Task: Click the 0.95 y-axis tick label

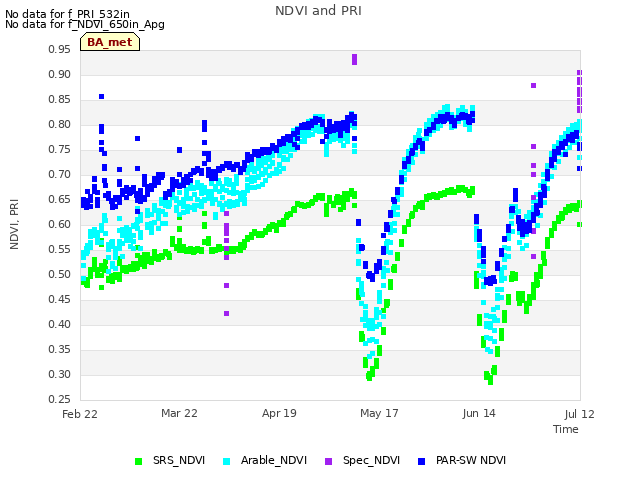Action: [60, 49]
